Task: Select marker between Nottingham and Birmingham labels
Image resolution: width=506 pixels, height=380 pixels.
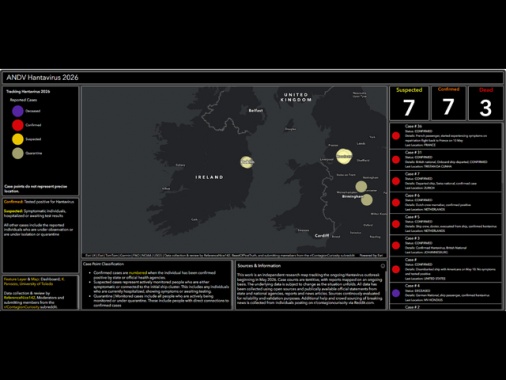Action: coord(361,187)
